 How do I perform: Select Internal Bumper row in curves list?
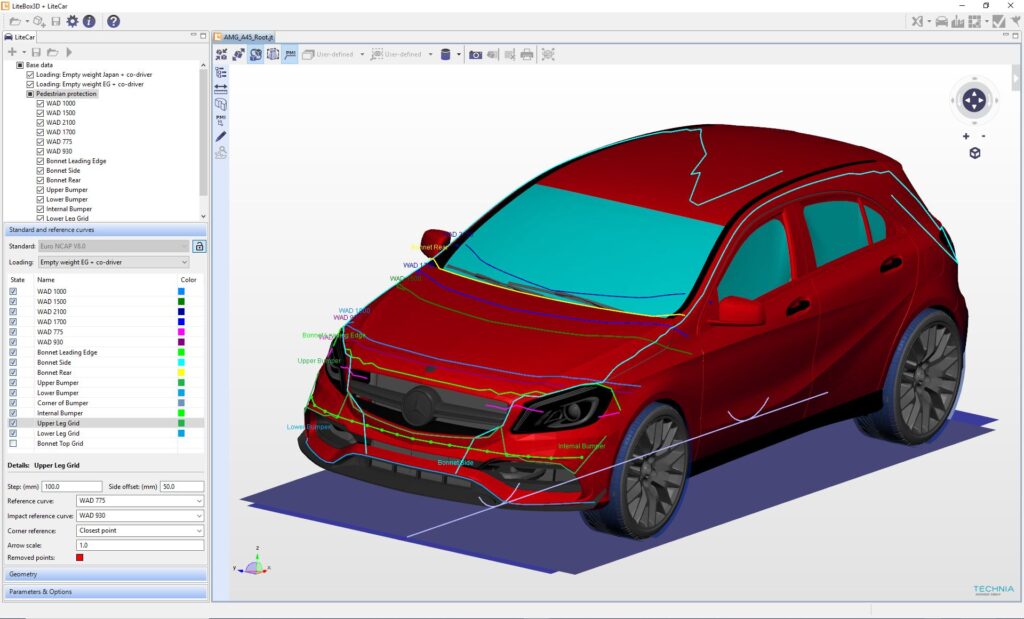click(106, 413)
